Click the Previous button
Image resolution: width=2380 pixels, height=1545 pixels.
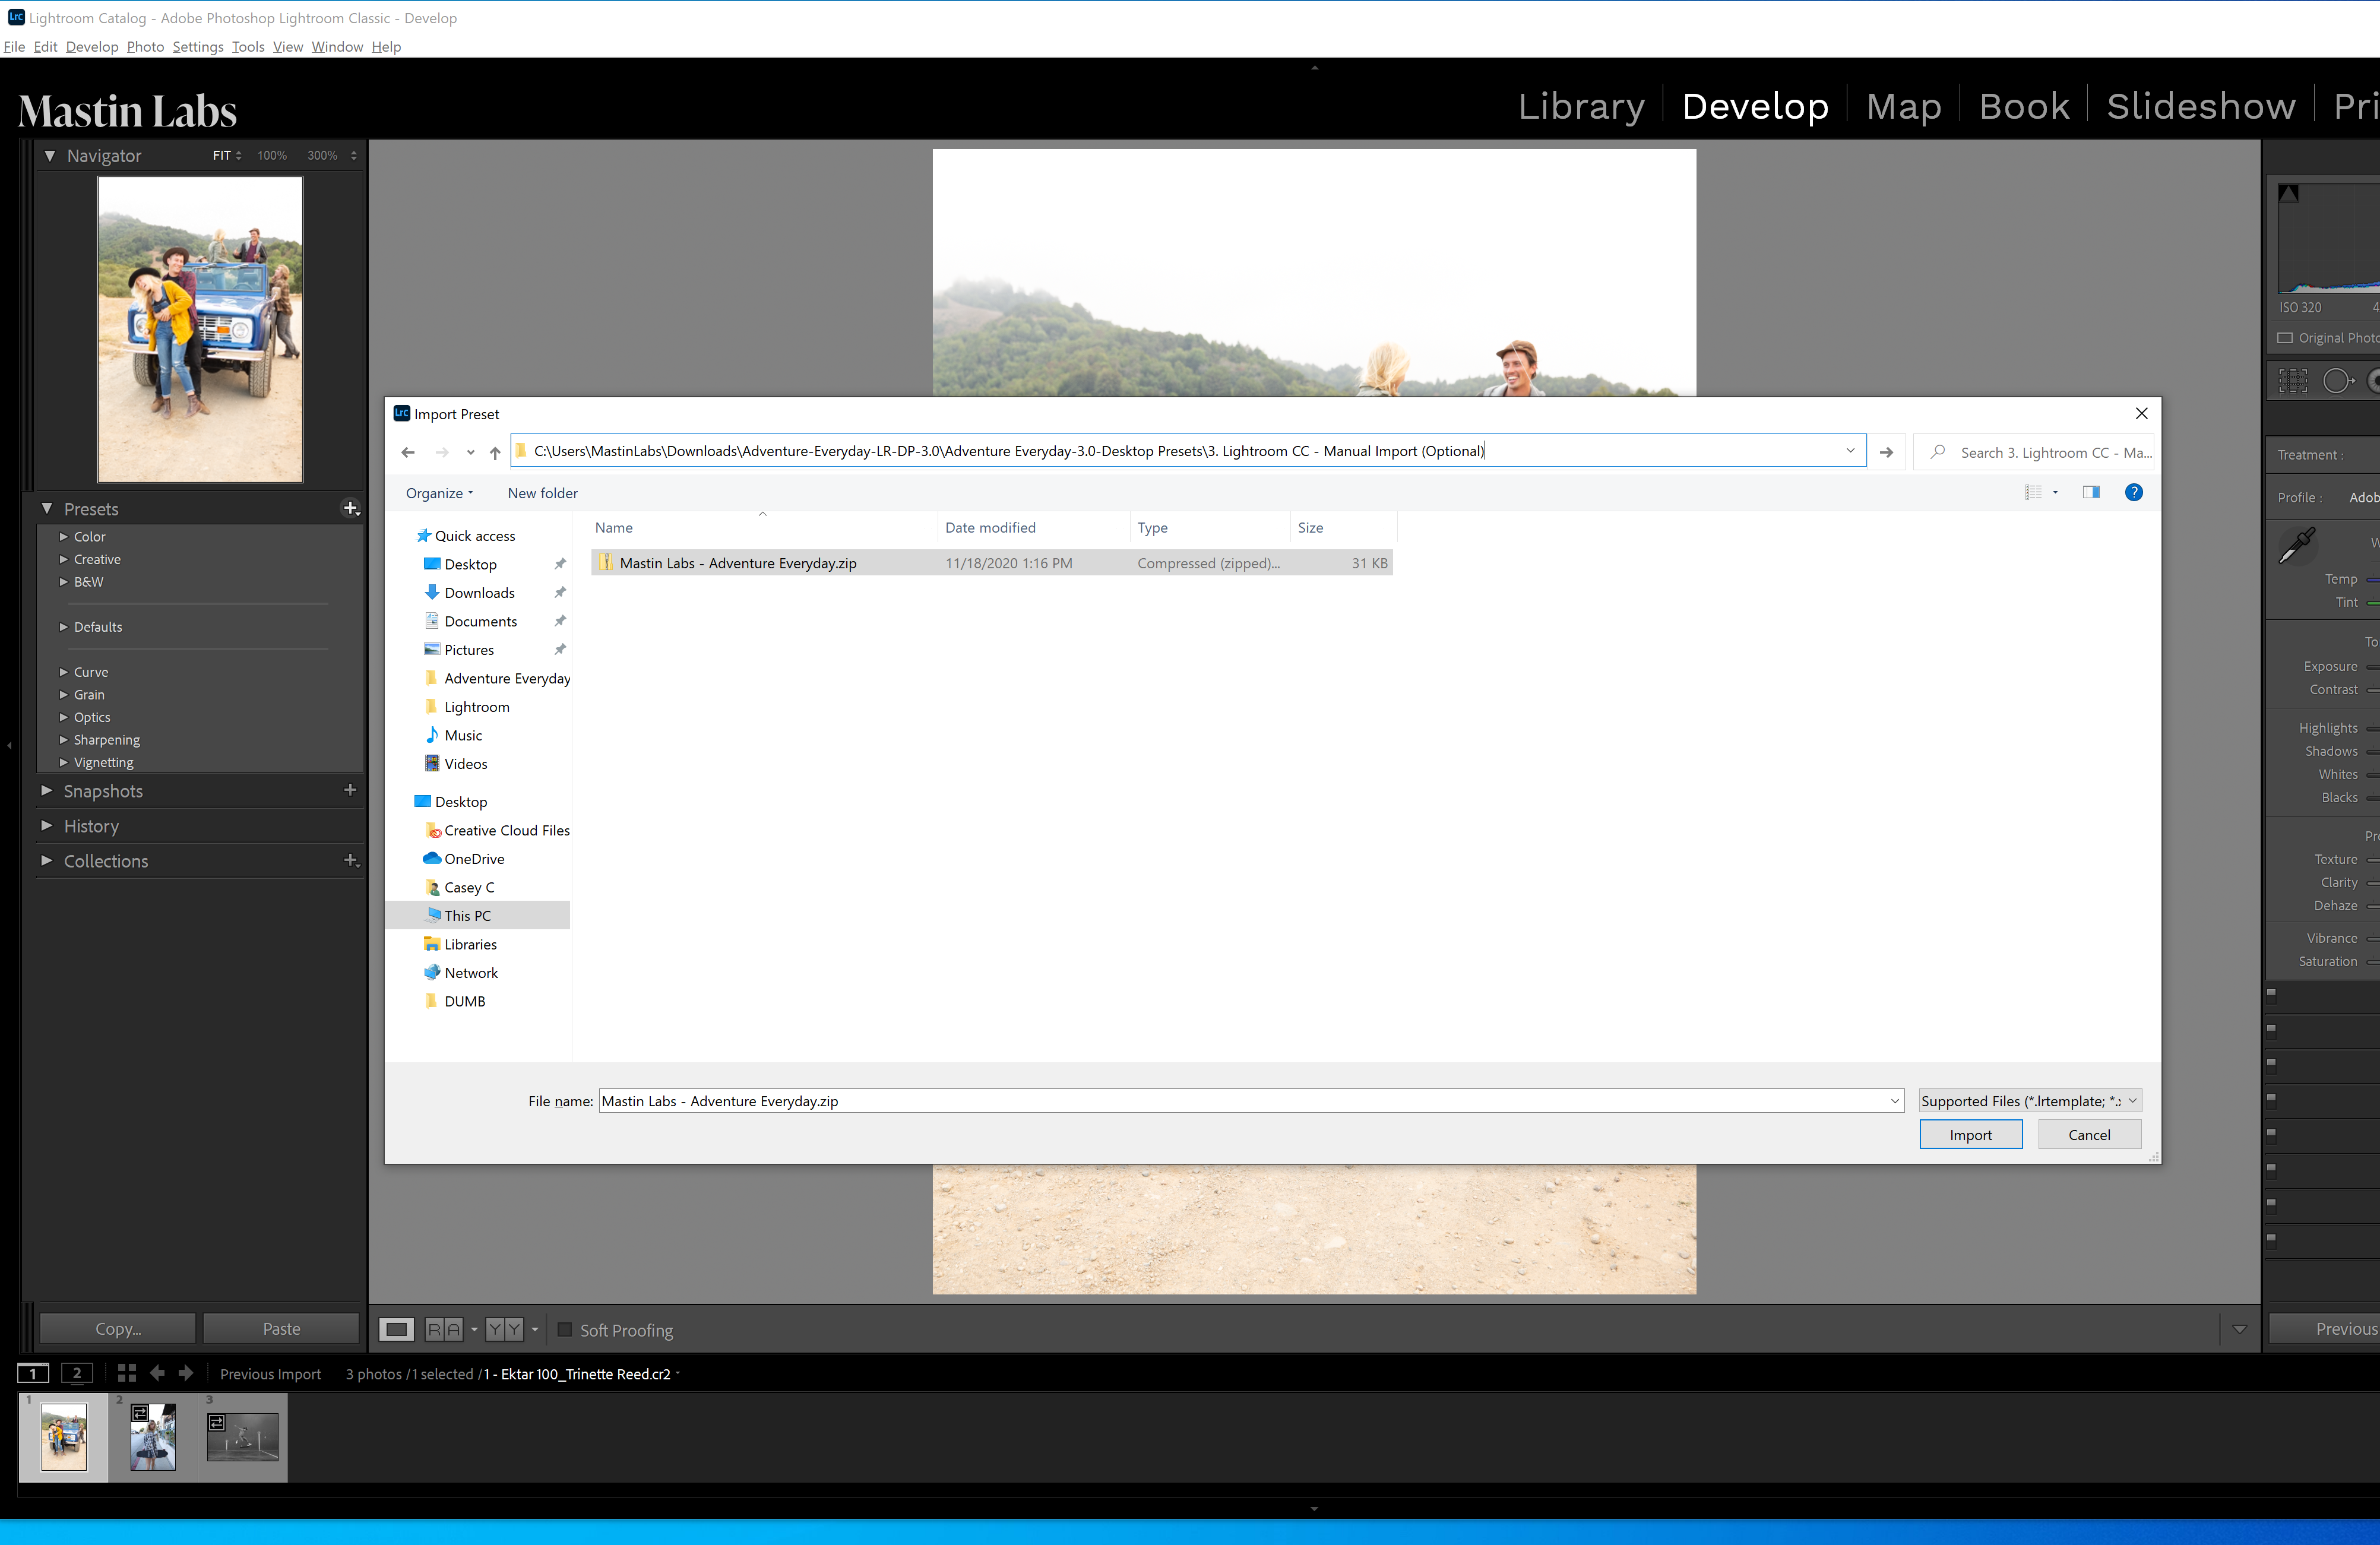point(2324,1329)
